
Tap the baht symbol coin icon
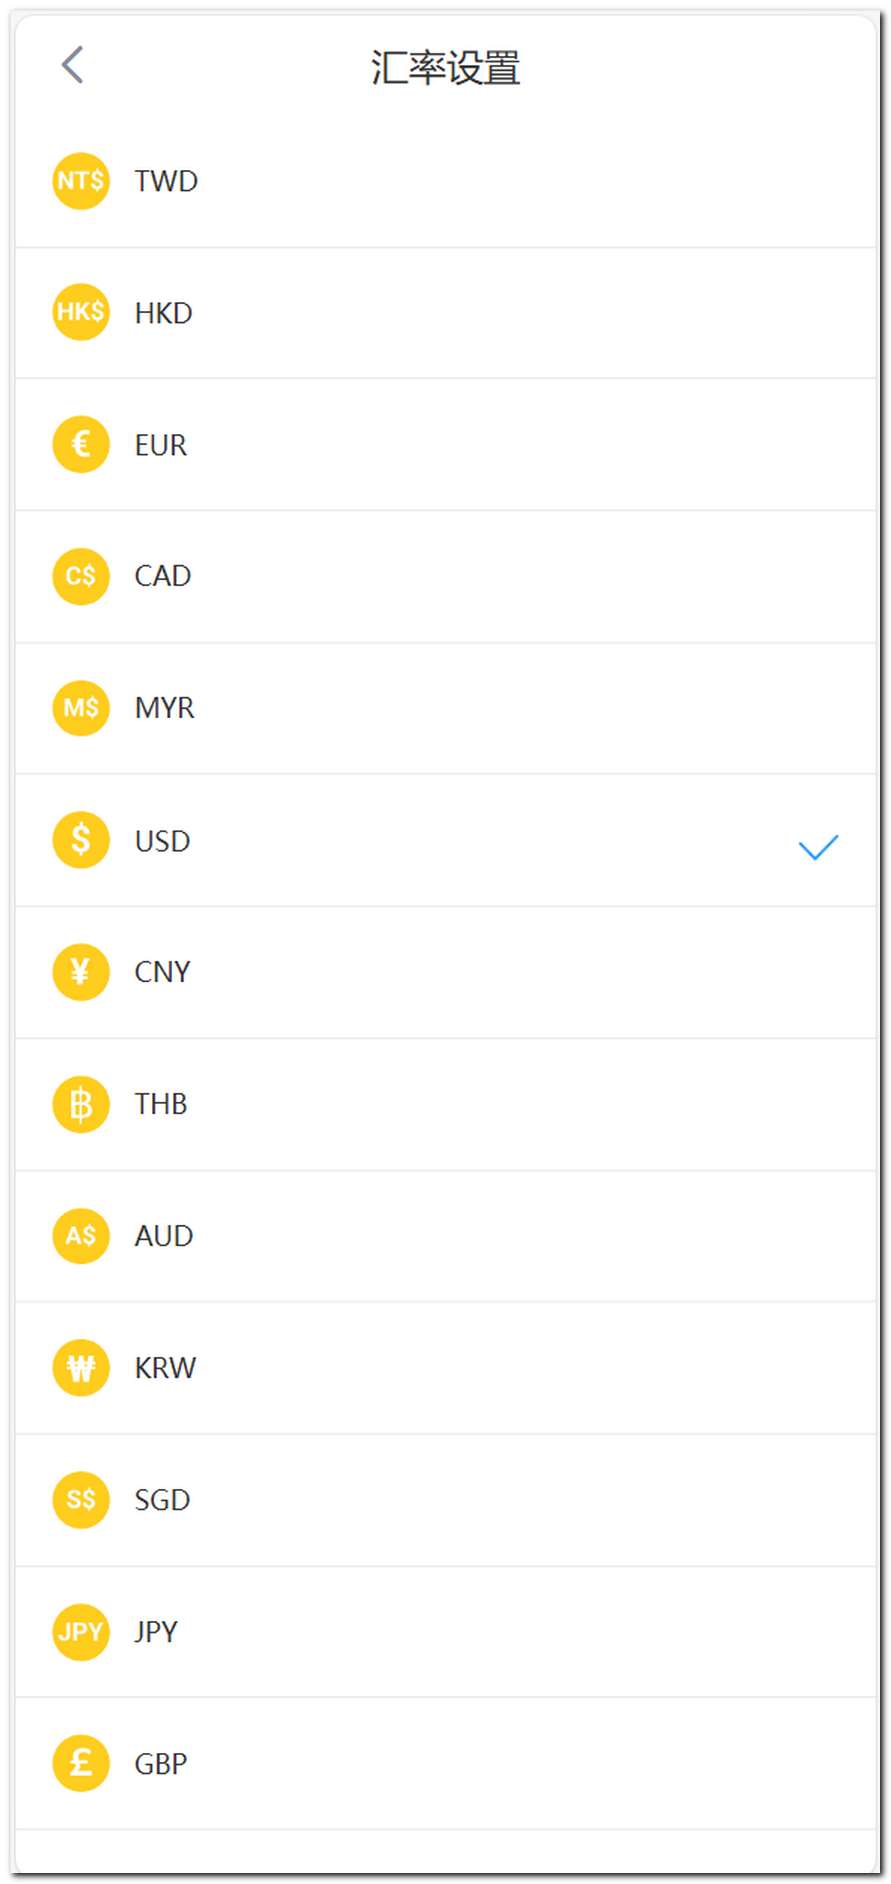click(81, 1104)
